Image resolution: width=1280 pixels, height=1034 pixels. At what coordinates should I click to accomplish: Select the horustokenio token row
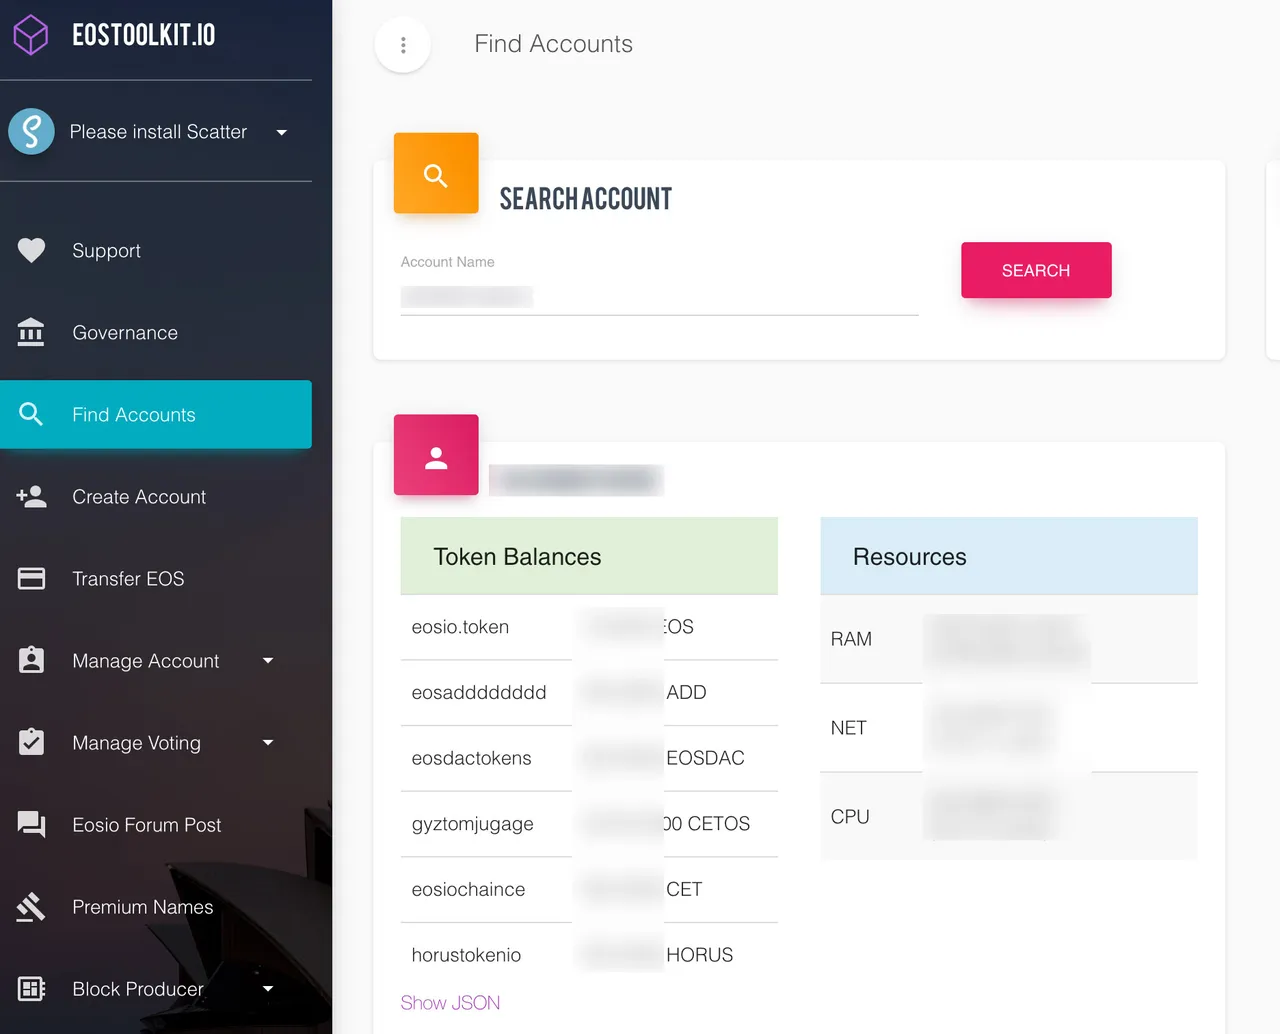click(x=589, y=955)
